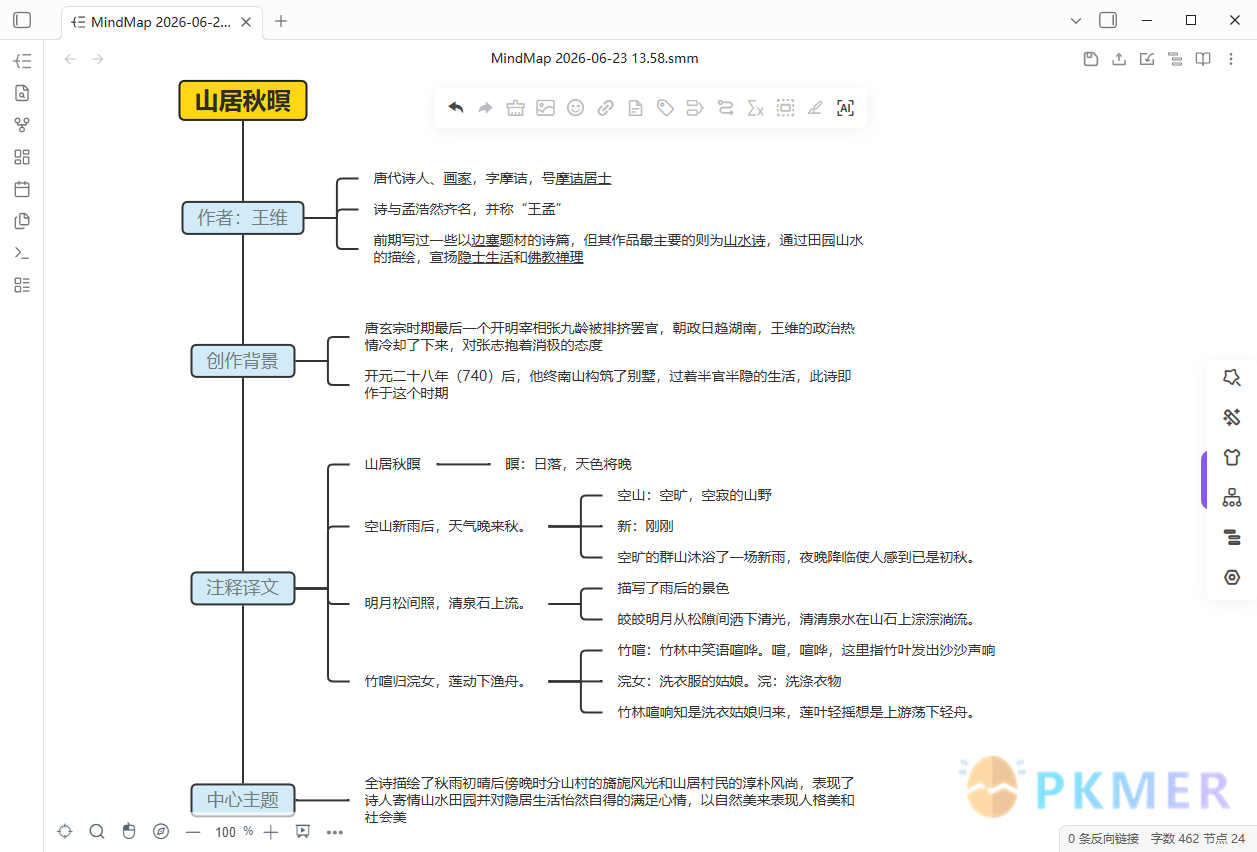The image size is (1257, 852).
Task: Add a hyperlink to the node
Action: 605,108
